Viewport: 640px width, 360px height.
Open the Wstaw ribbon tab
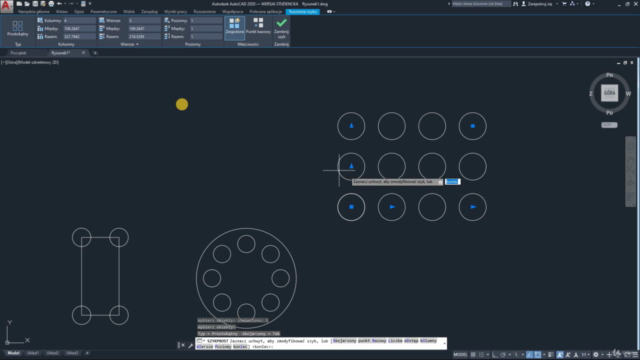(62, 11)
